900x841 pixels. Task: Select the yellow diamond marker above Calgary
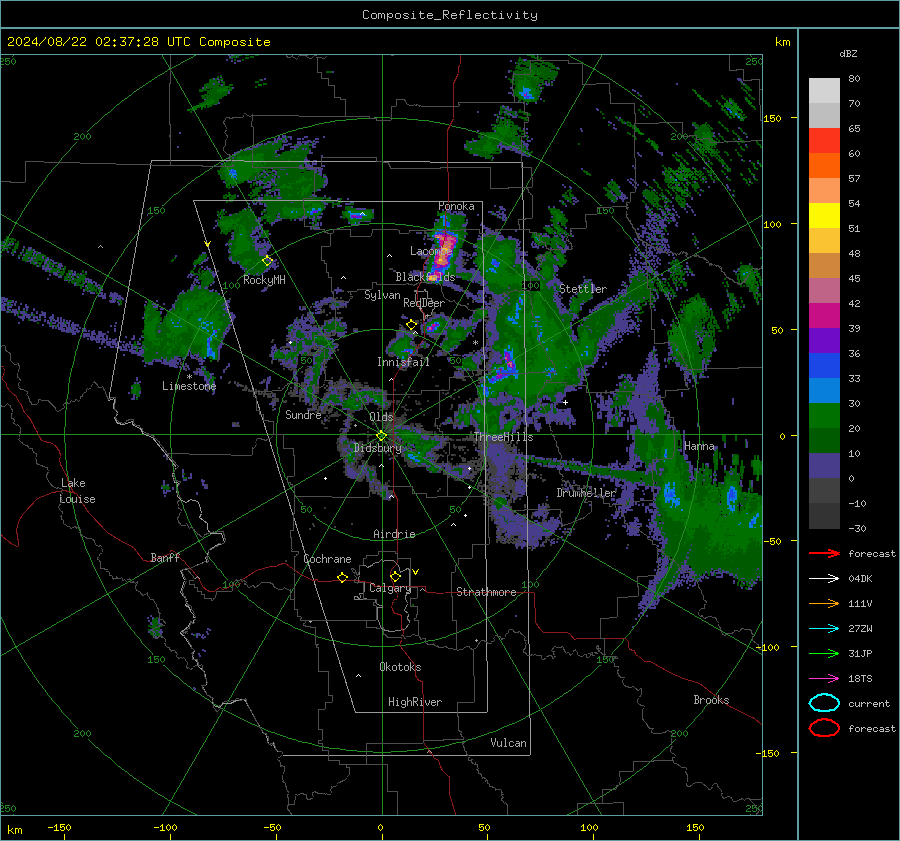point(395,576)
